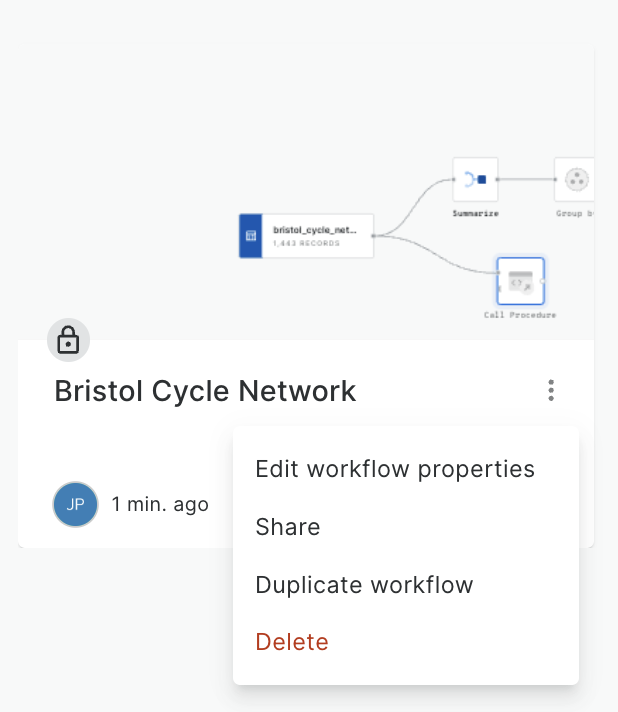Choose the red Delete option
Screen dimensions: 618x712
pos(292,642)
